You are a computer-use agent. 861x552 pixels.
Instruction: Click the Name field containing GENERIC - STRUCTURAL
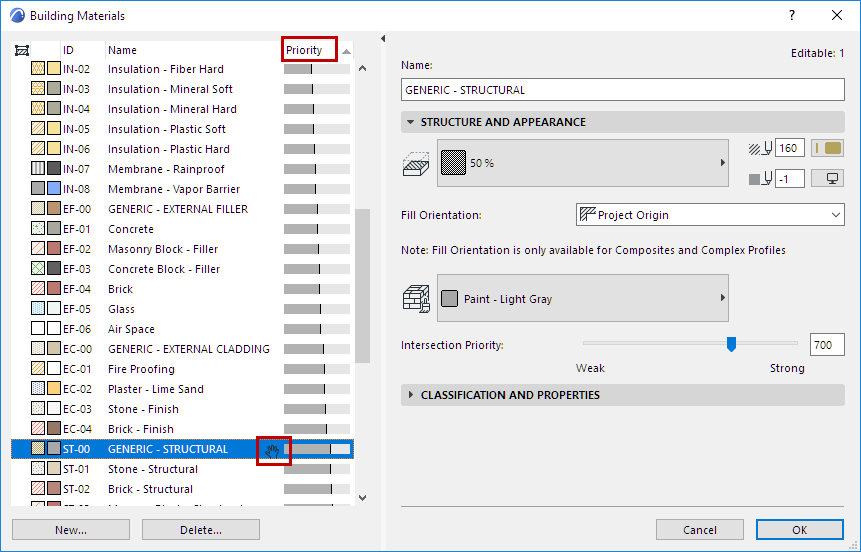(x=623, y=90)
